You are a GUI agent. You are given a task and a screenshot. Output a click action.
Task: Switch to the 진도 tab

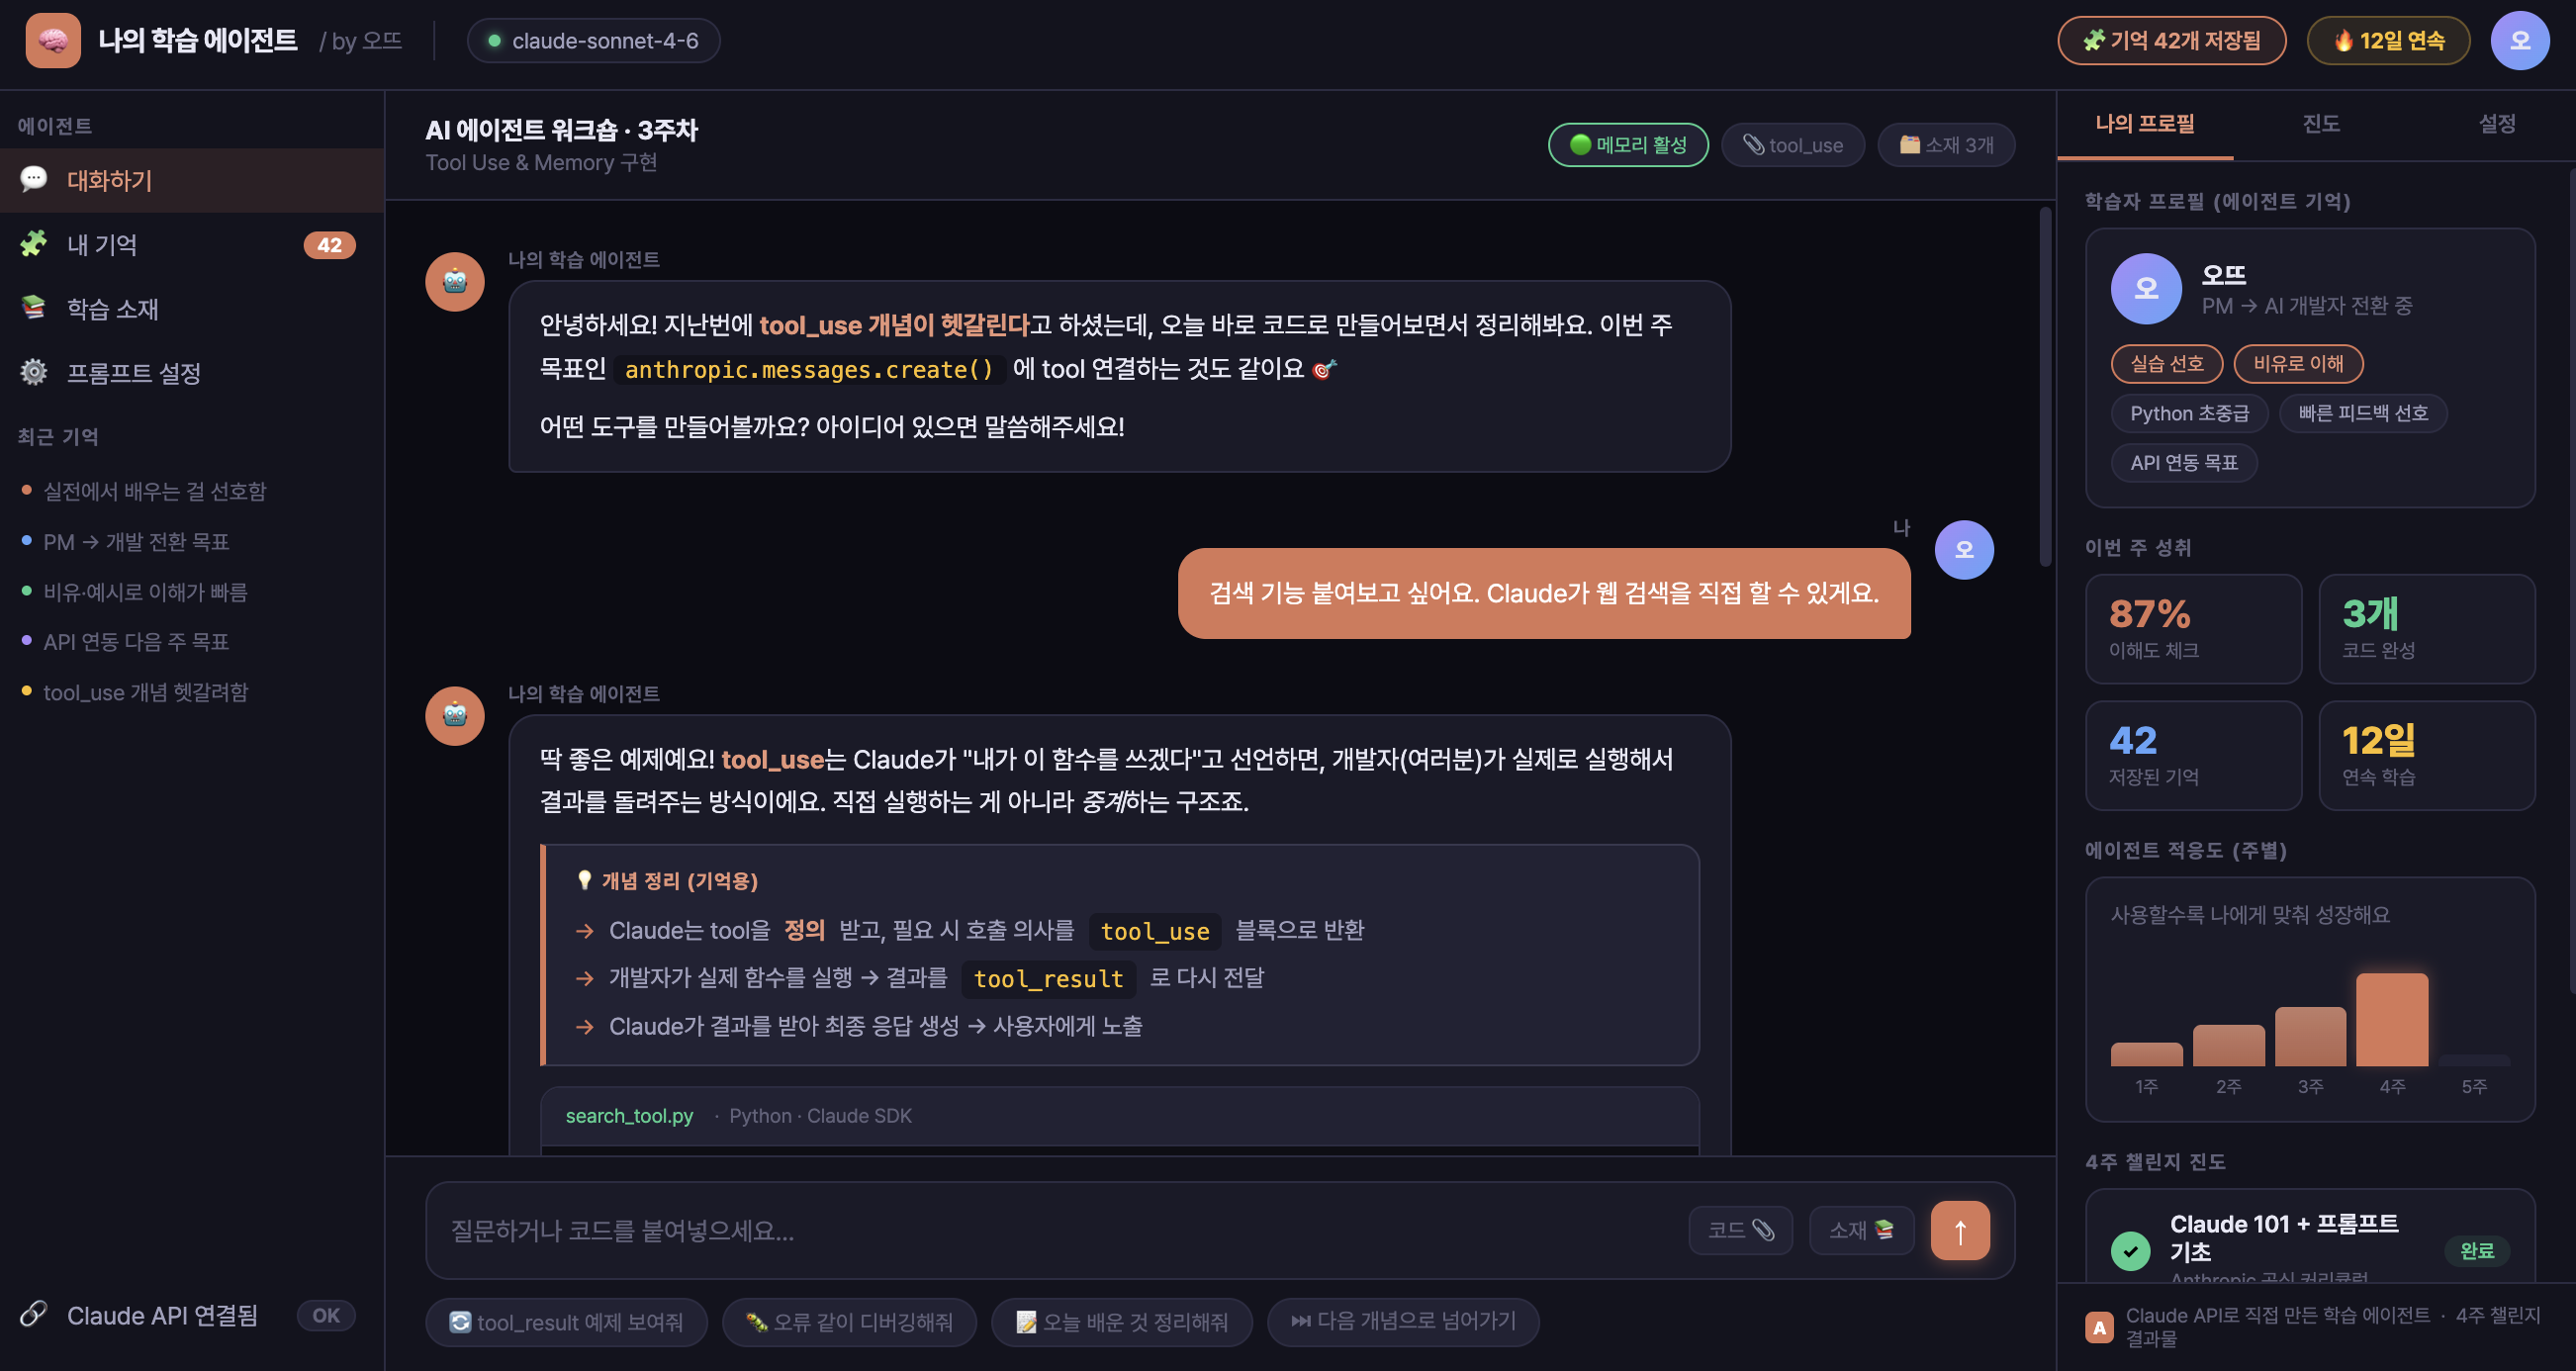pos(2322,123)
